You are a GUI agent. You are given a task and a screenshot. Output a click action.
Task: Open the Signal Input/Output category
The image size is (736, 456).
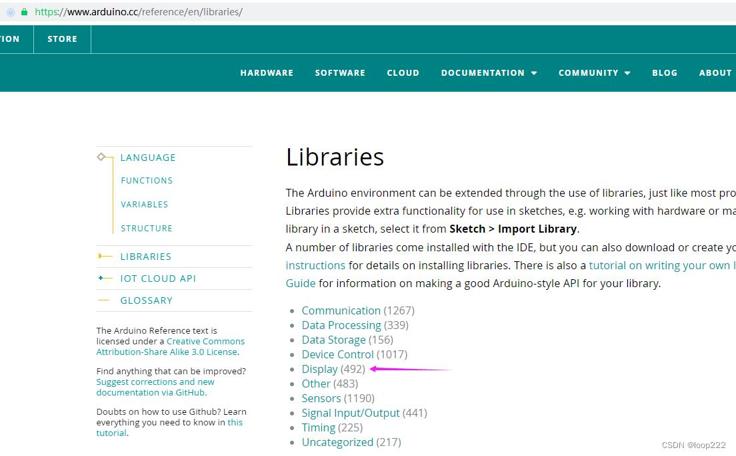tap(350, 413)
